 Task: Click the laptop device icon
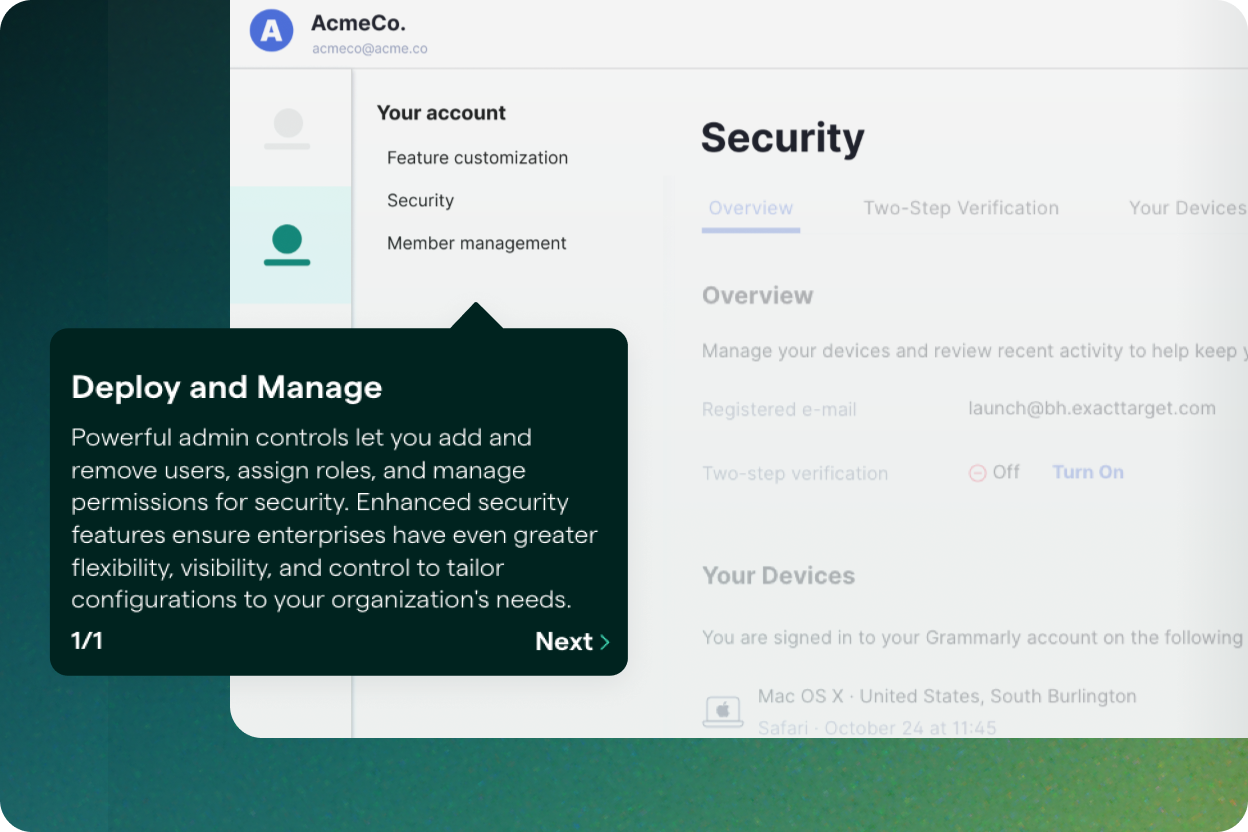[723, 711]
